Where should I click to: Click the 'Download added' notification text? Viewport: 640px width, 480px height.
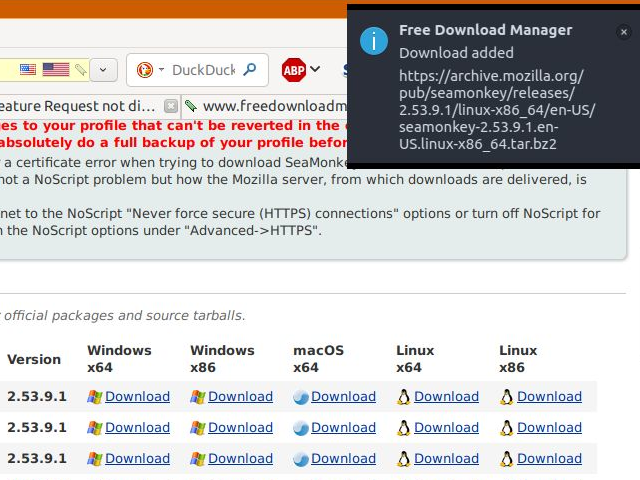click(456, 53)
